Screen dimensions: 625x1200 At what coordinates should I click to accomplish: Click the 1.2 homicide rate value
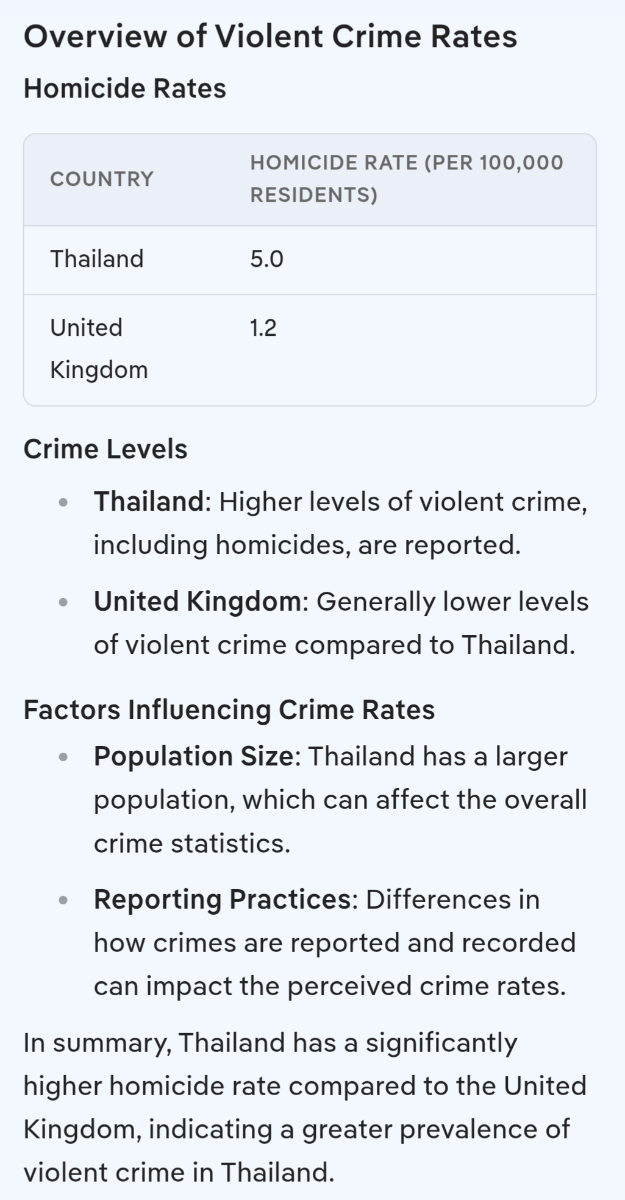[263, 328]
